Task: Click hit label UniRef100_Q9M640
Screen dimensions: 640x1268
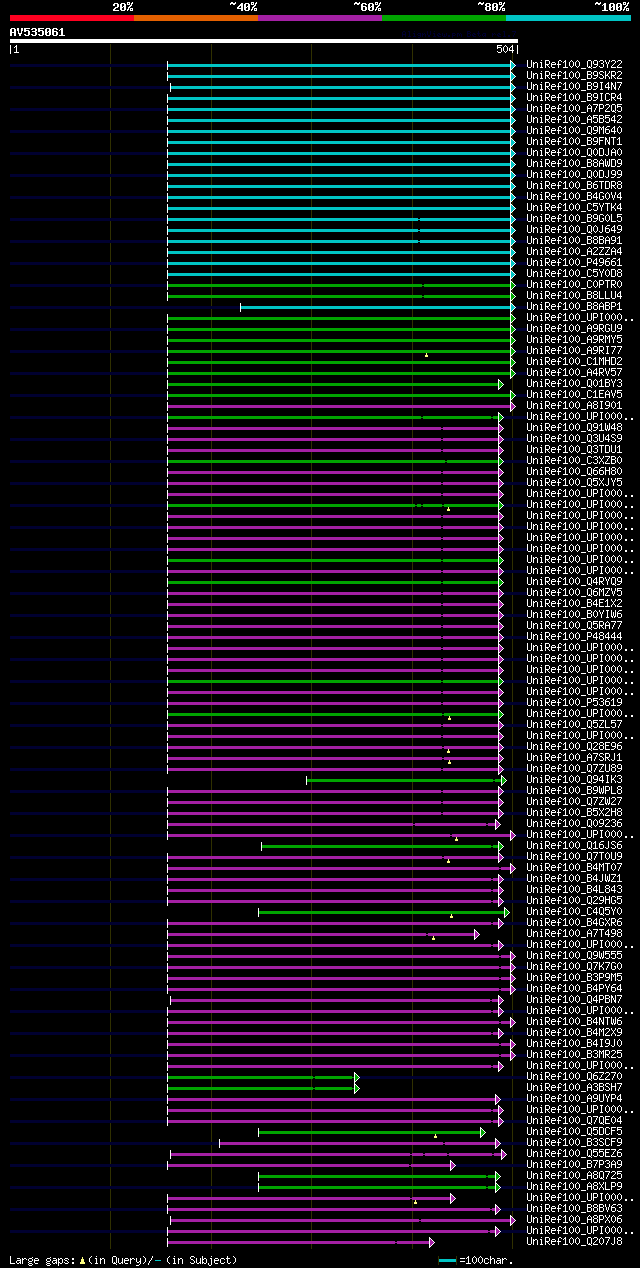Action: (x=574, y=130)
